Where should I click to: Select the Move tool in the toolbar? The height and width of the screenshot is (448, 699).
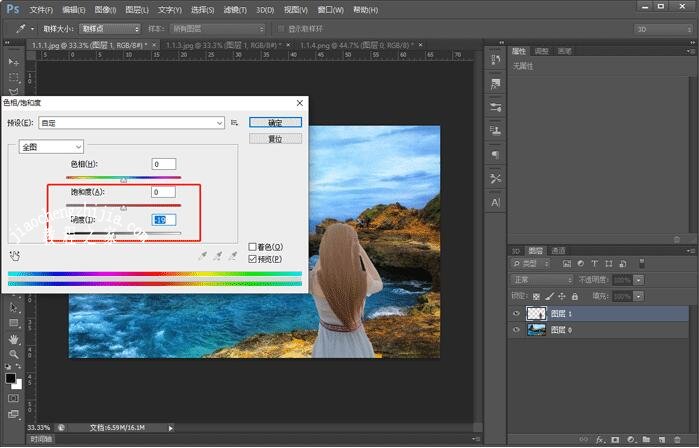coord(14,62)
